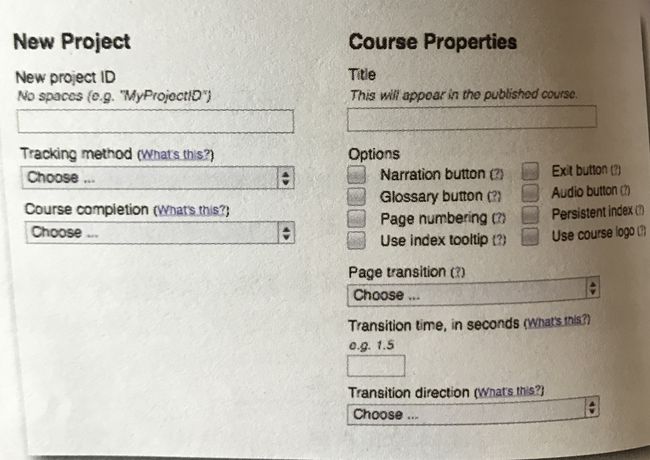This screenshot has height=460, width=650.
Task: Open What's this link for Tracking method
Action: 175,155
